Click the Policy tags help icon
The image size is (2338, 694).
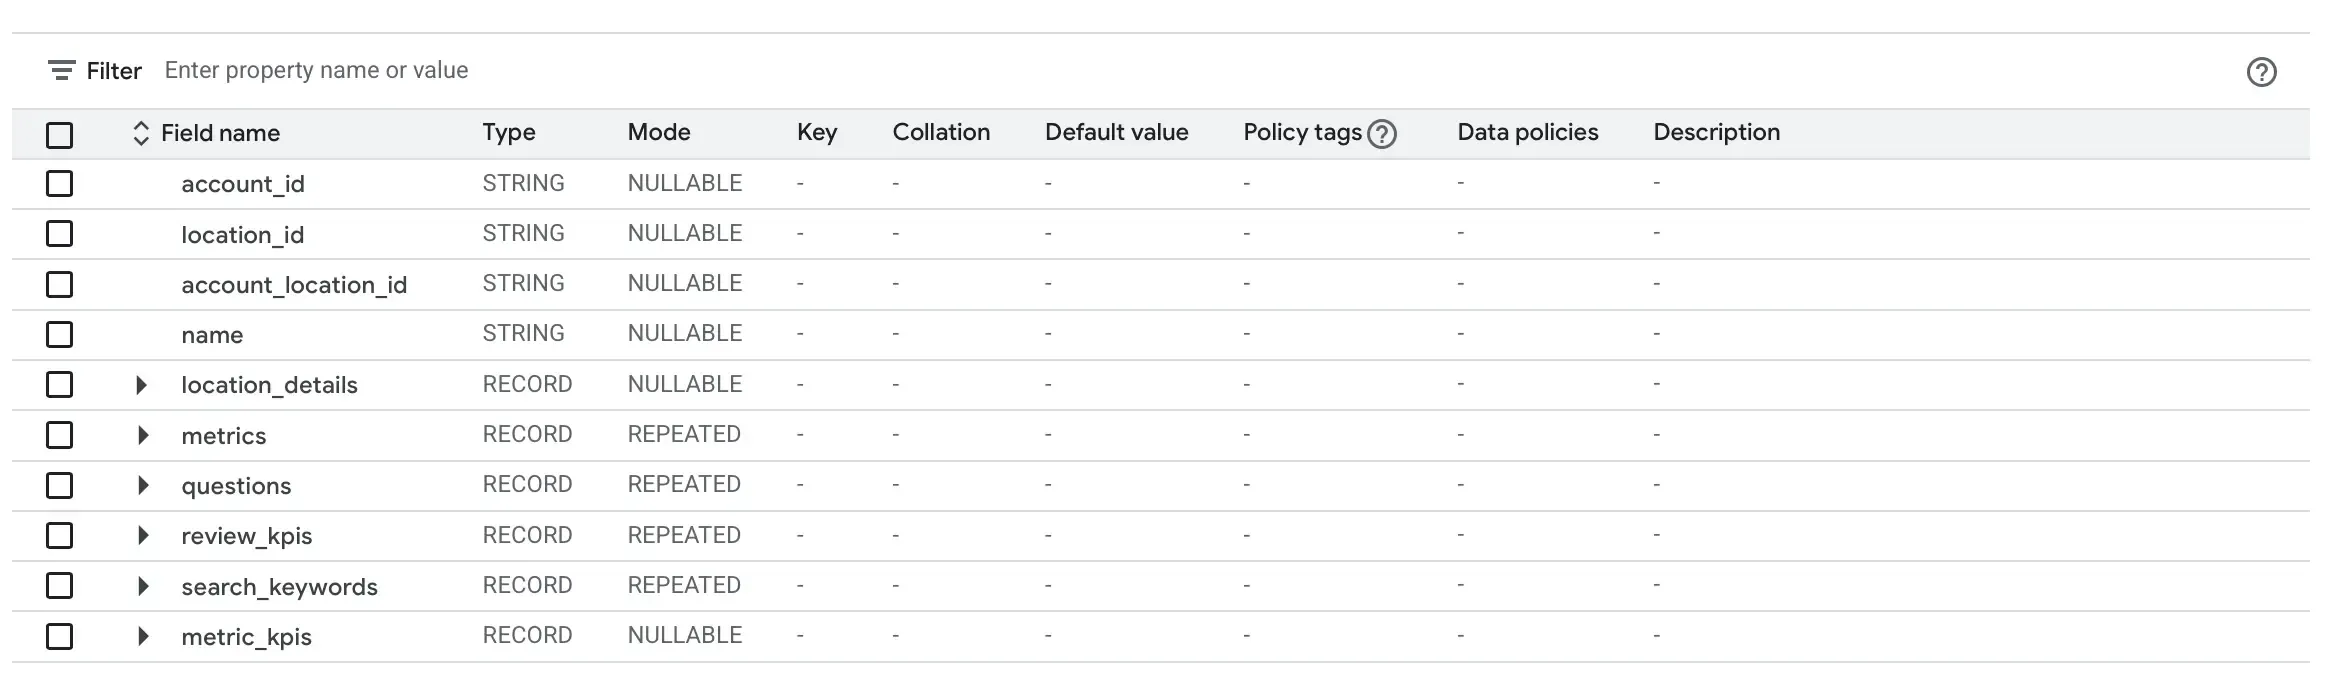coord(1382,134)
